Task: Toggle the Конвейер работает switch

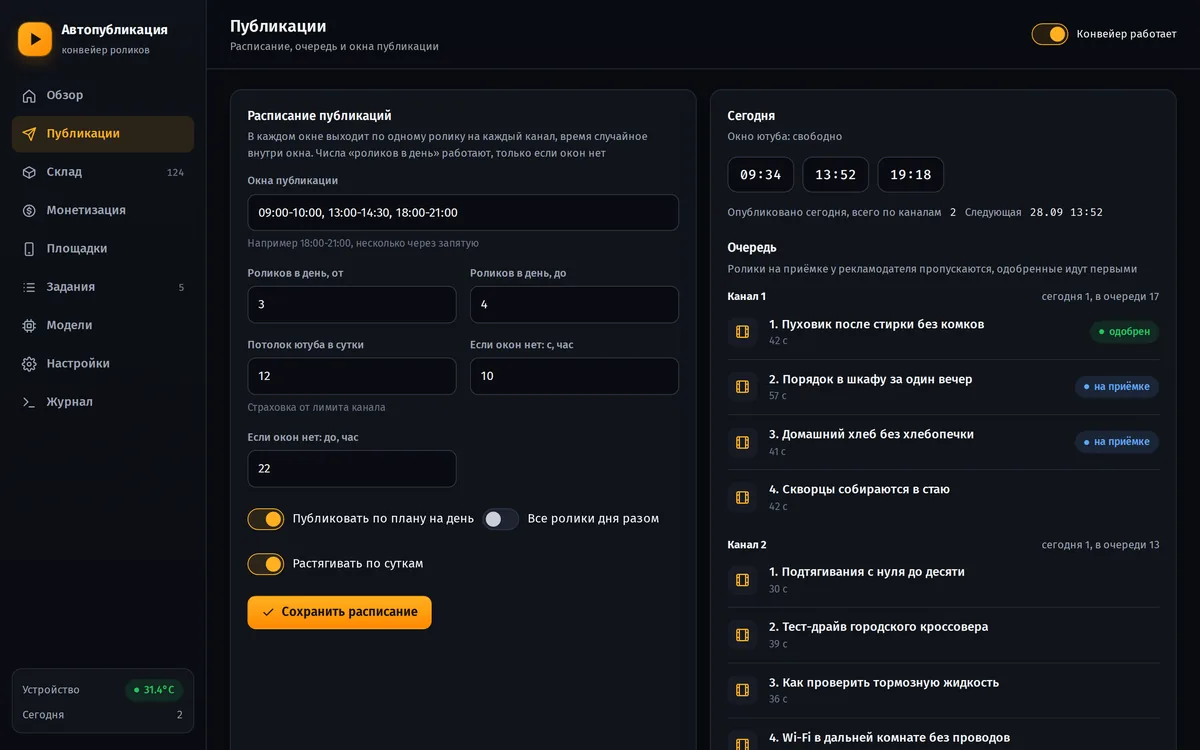Action: [x=1050, y=34]
